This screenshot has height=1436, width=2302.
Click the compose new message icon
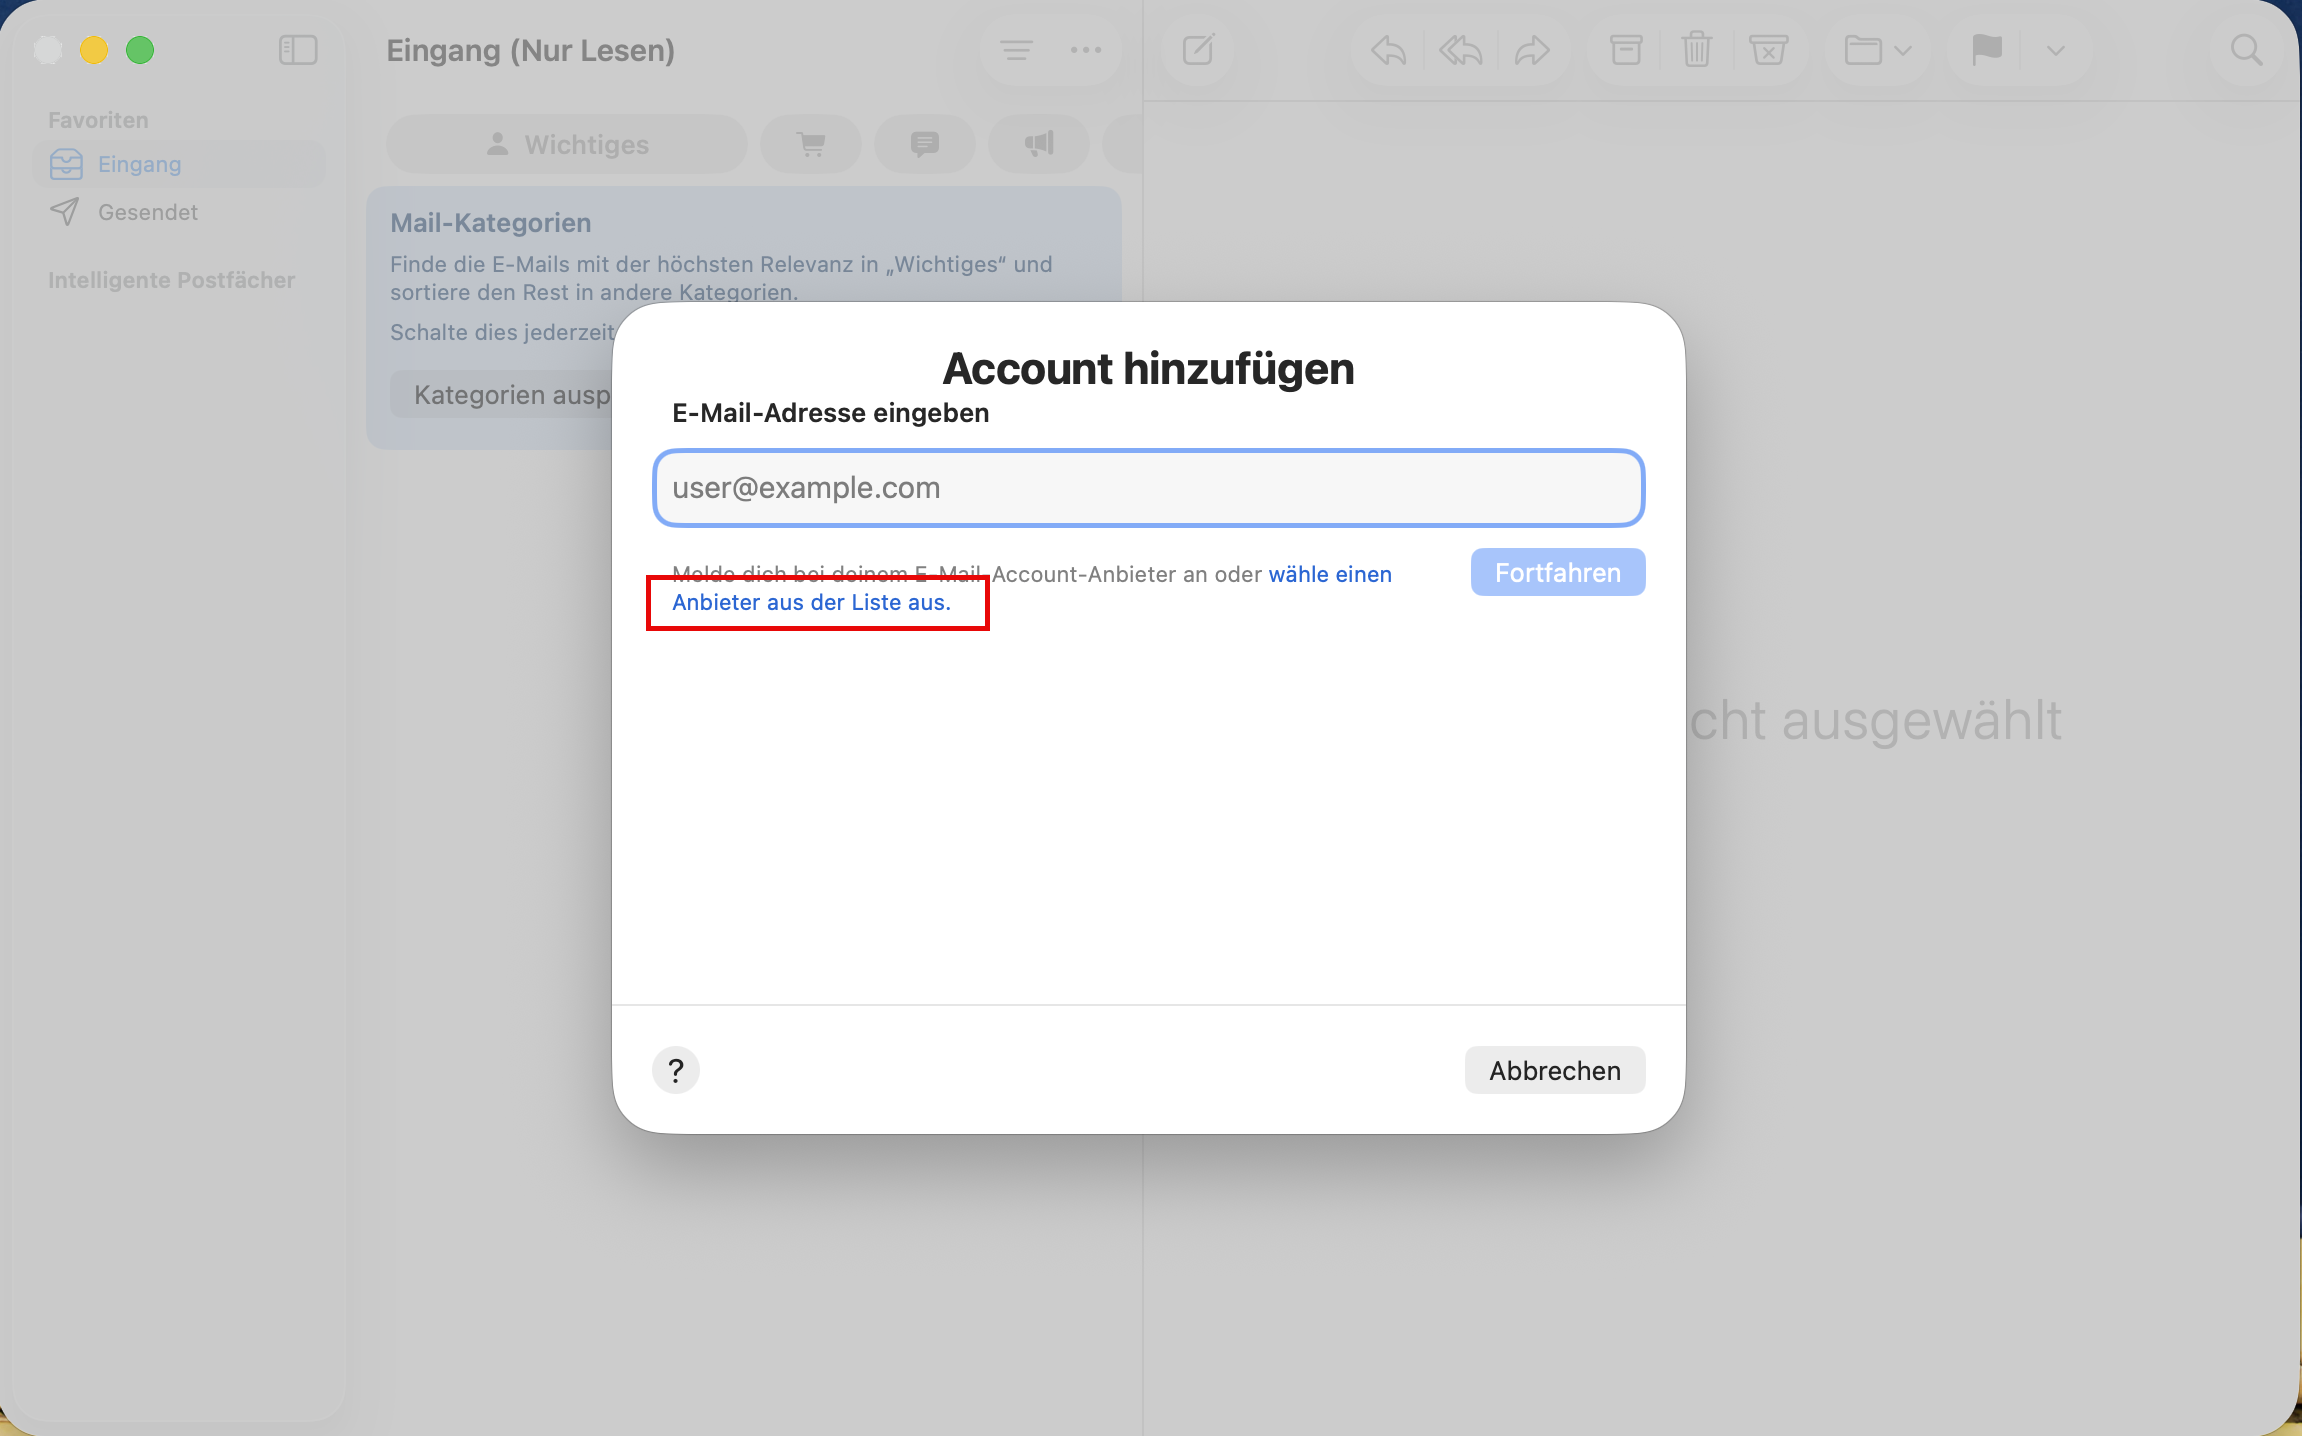click(1197, 50)
